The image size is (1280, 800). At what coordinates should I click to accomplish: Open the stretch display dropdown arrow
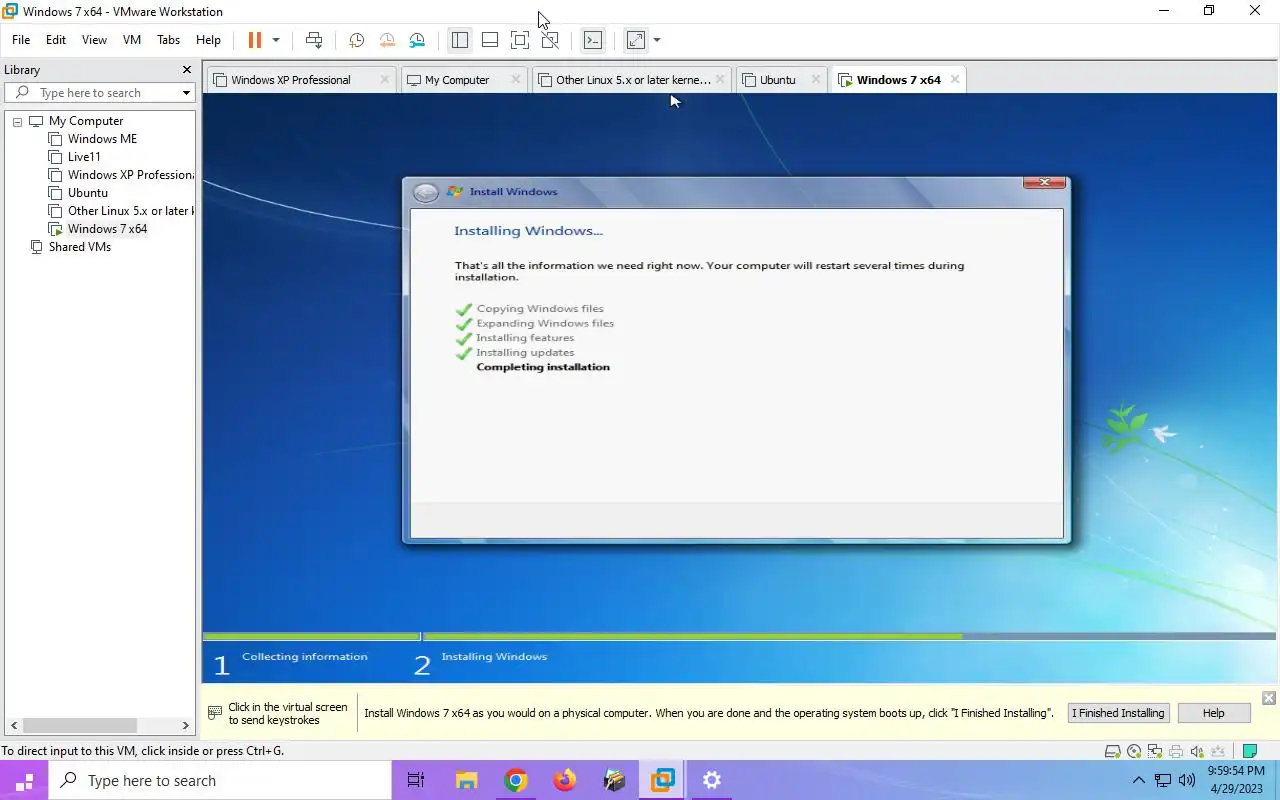pyautogui.click(x=657, y=40)
